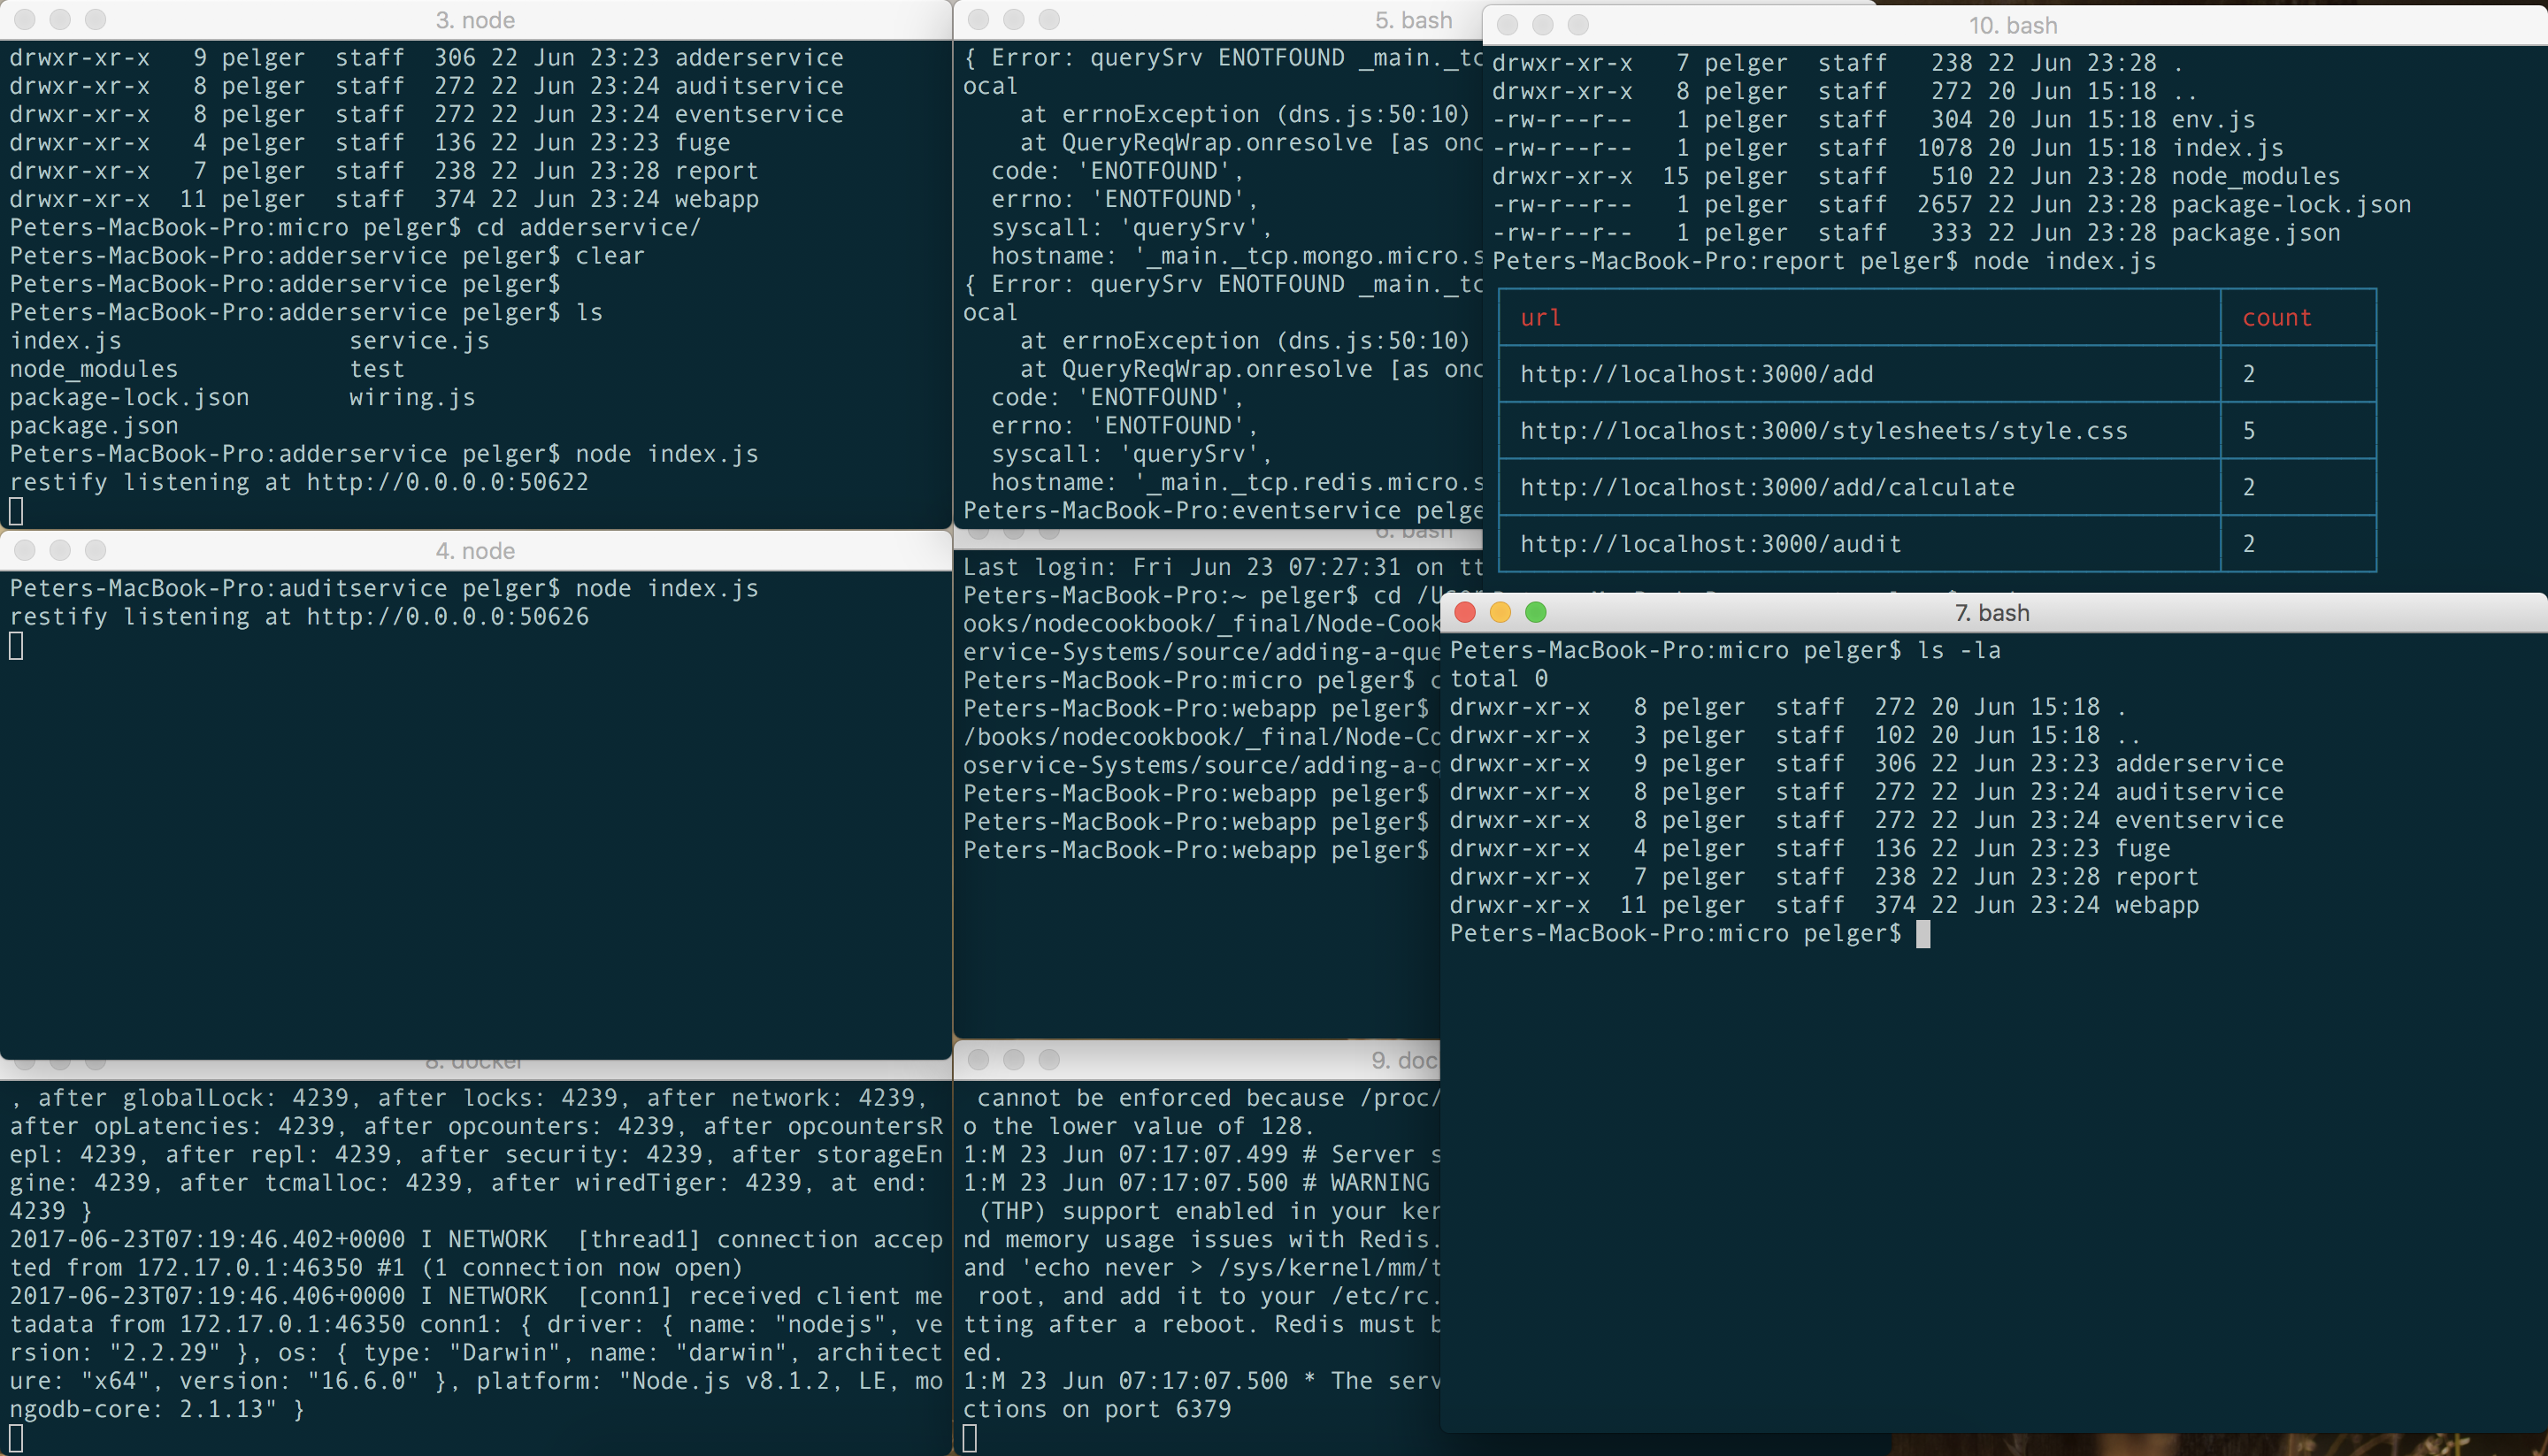This screenshot has width=2548, height=1456.
Task: Close the '7. bash' window with the red button
Action: (1465, 612)
